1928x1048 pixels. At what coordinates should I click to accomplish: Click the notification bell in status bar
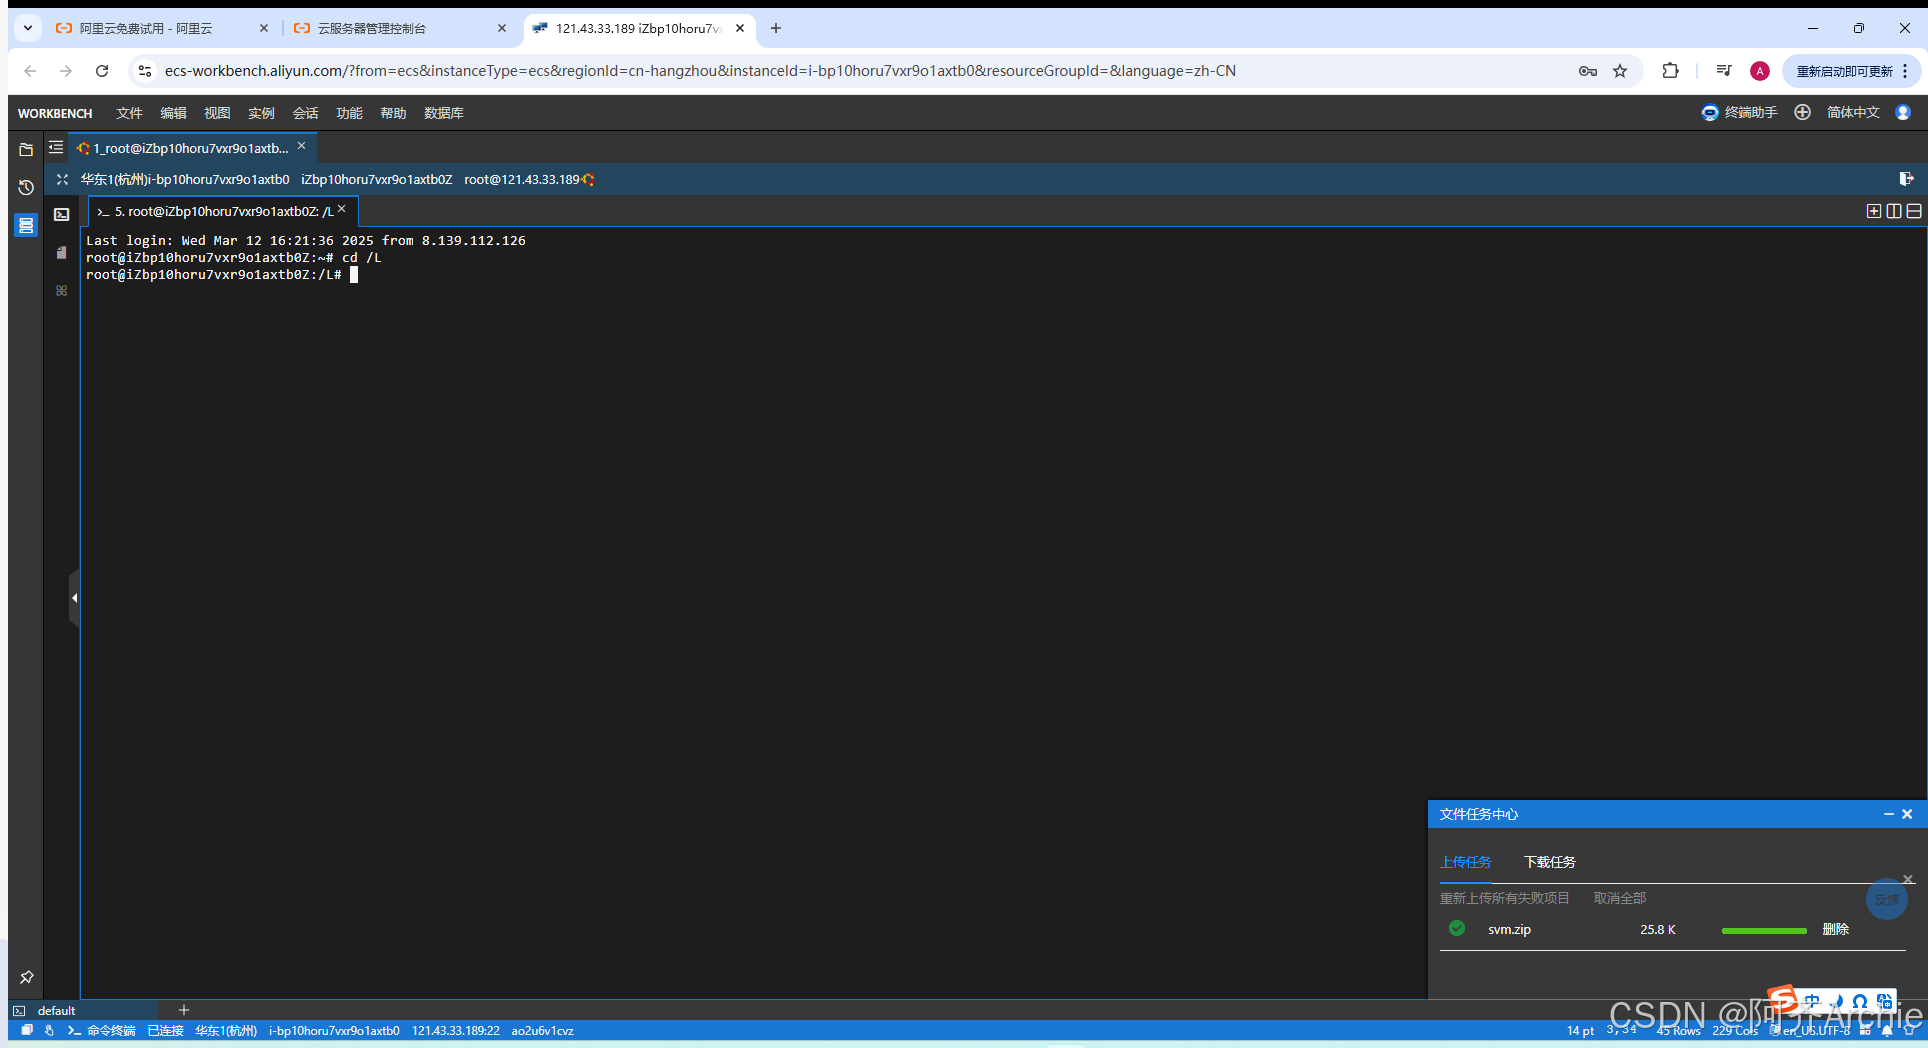tap(1887, 1031)
